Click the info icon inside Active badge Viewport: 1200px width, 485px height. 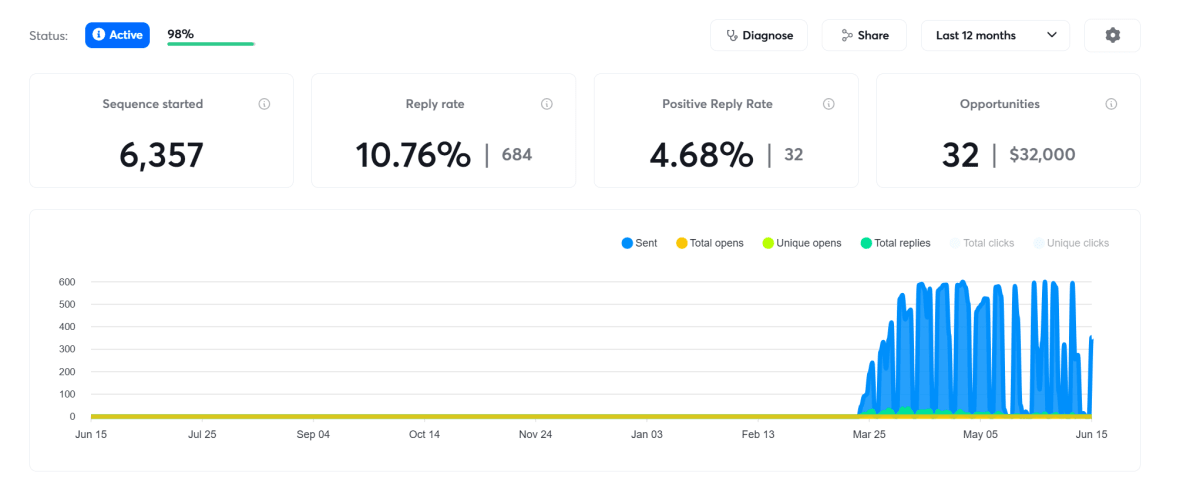(99, 35)
